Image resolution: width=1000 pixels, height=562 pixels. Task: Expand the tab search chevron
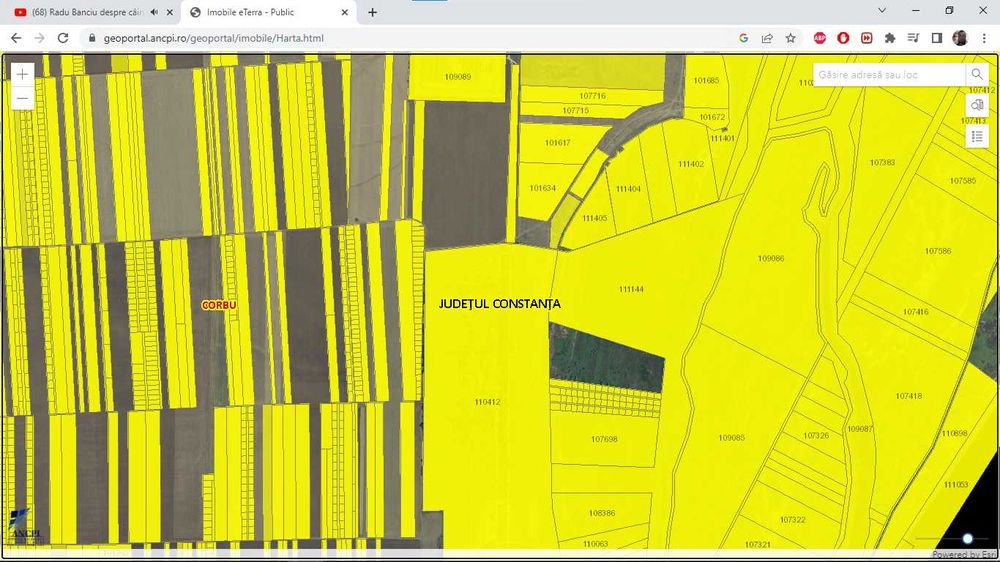[882, 10]
